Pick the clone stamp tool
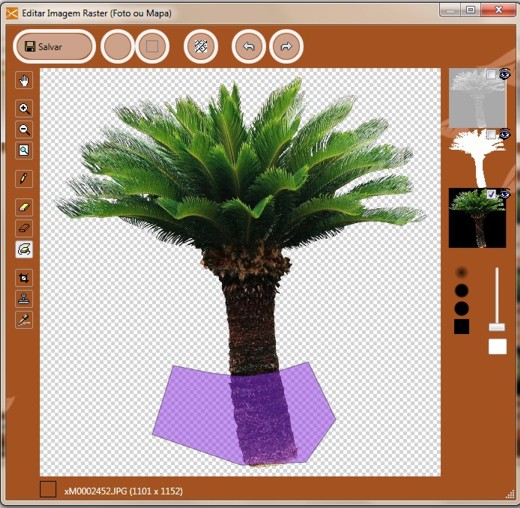 [x=24, y=299]
